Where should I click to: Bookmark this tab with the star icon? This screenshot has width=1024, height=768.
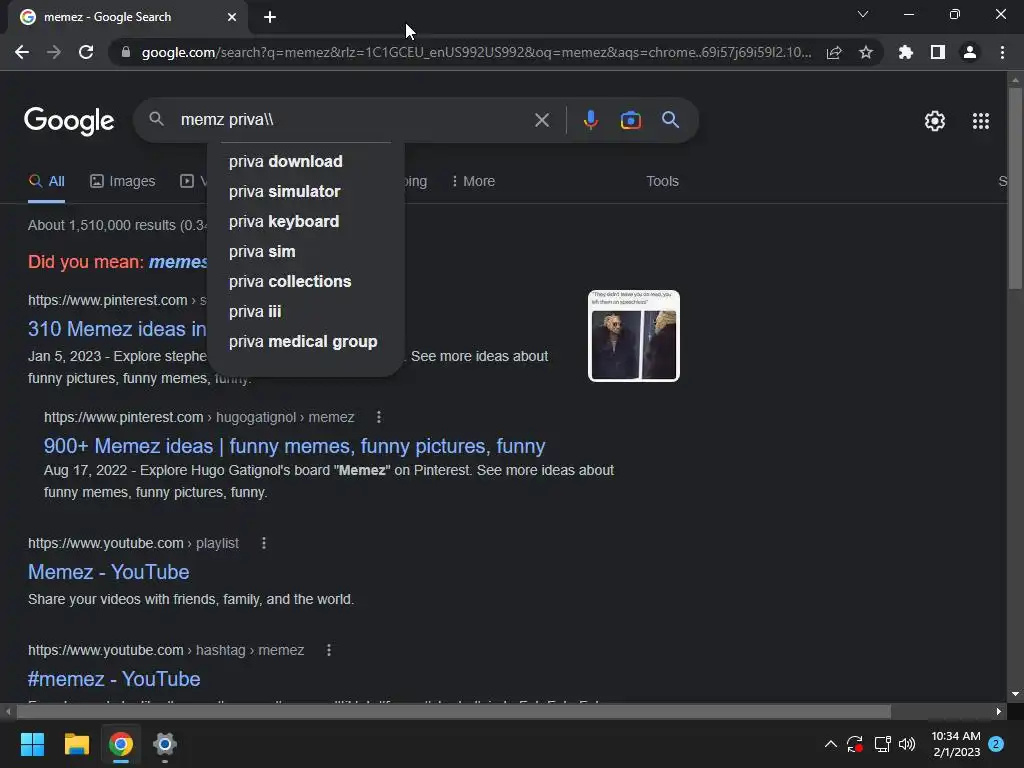[x=866, y=52]
